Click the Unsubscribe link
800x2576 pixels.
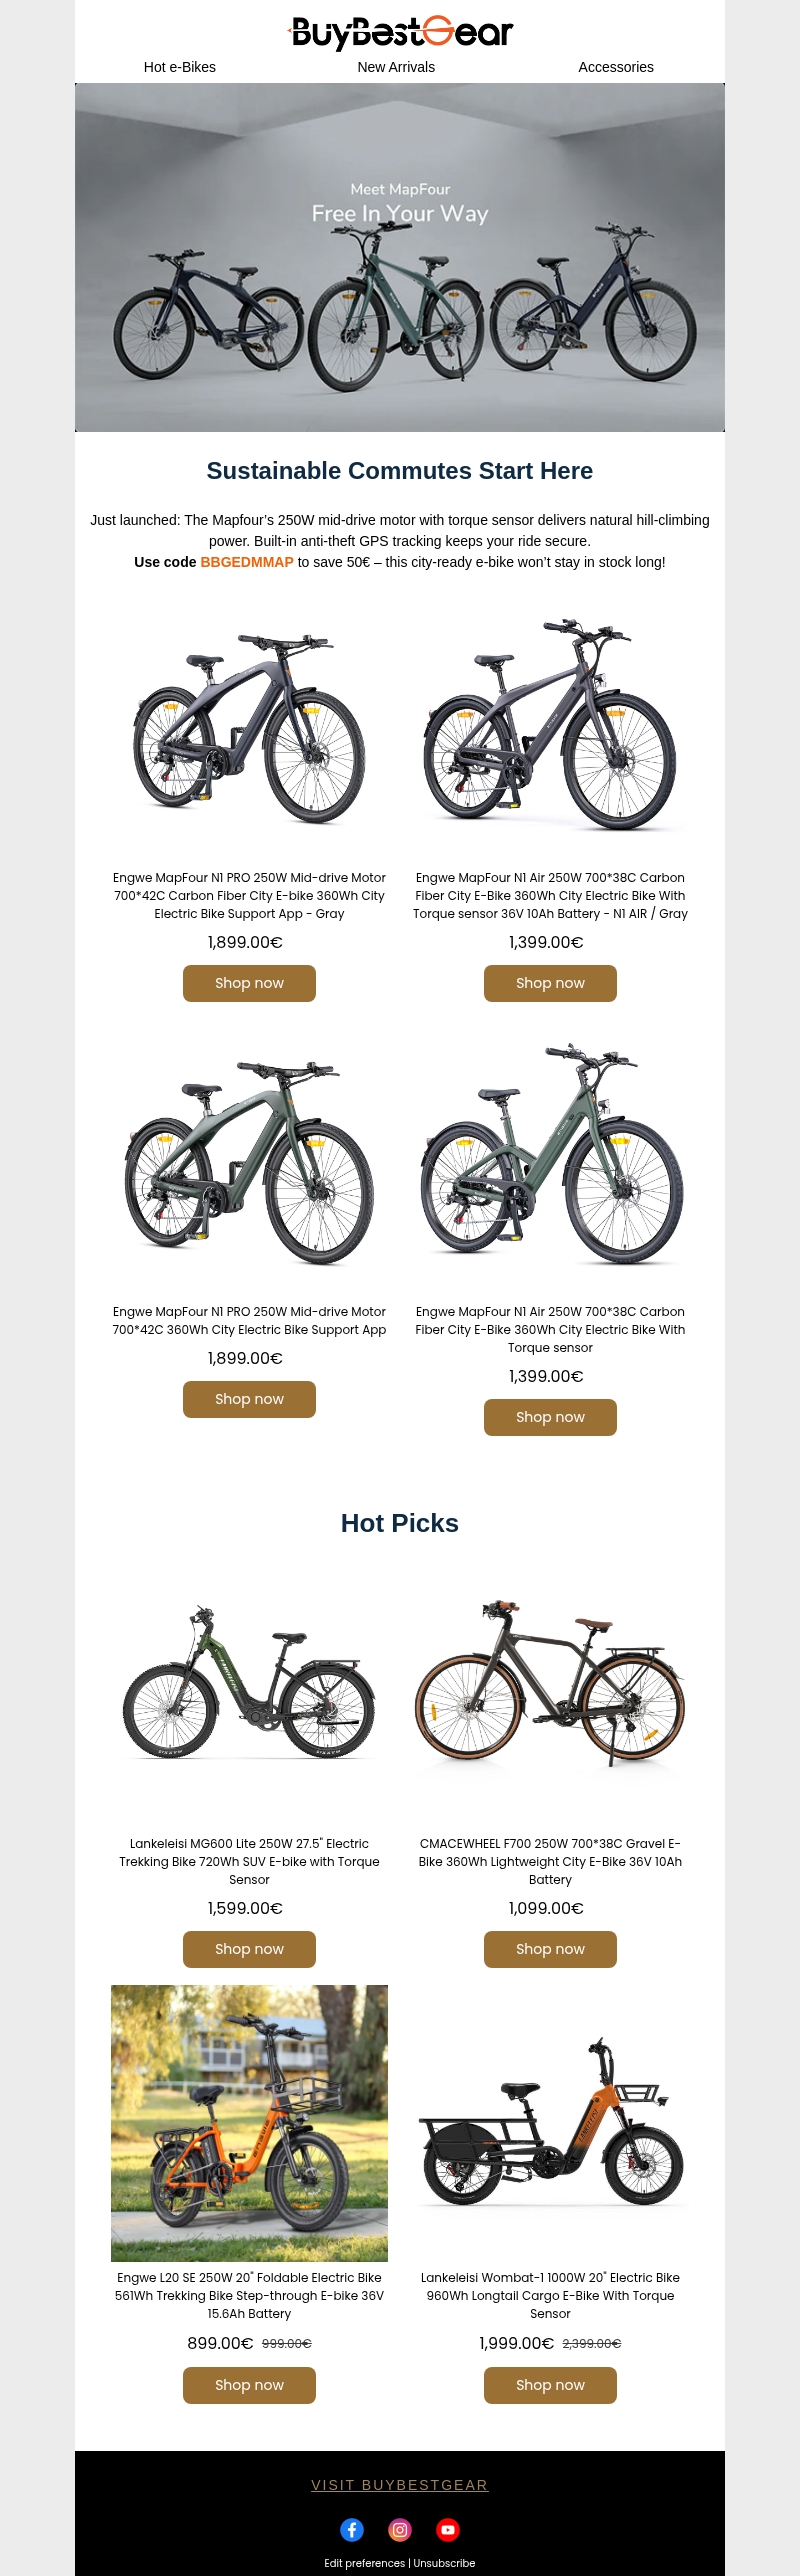tap(444, 2563)
